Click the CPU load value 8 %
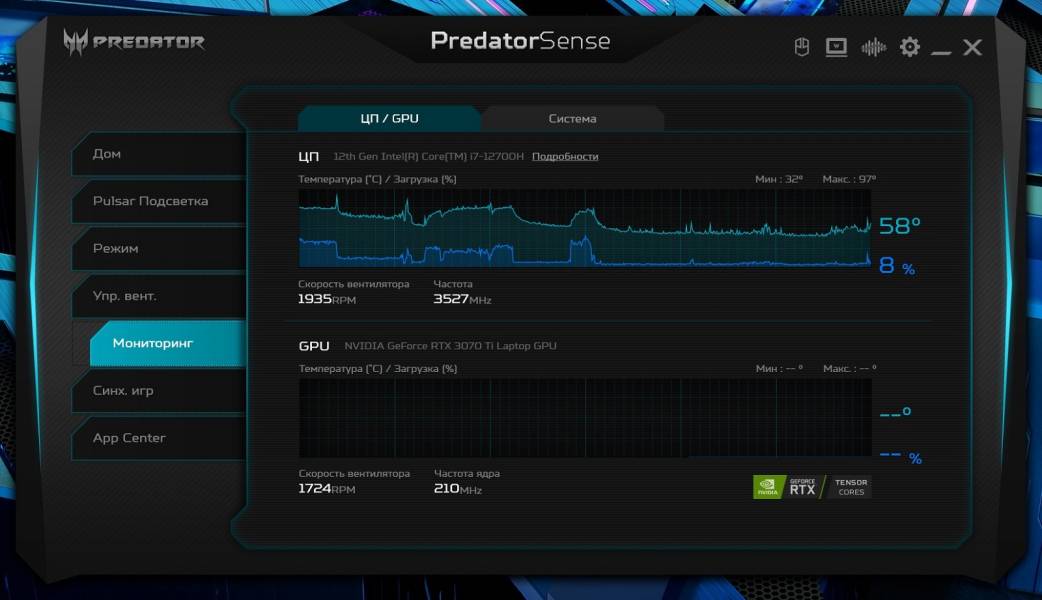This screenshot has height=600, width=1042. [x=897, y=266]
